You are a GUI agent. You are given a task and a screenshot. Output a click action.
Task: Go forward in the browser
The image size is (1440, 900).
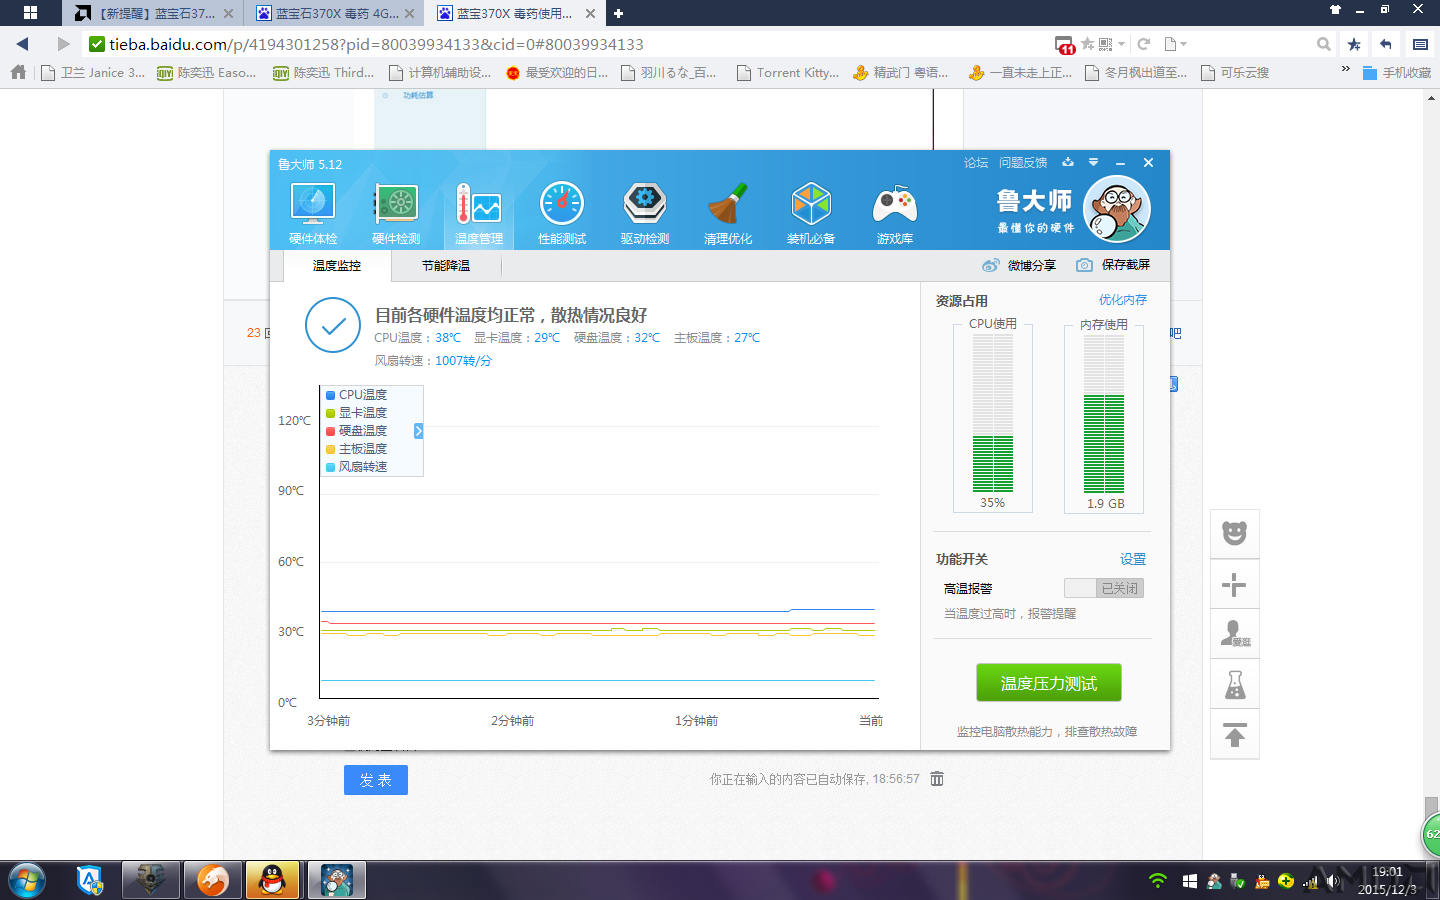click(x=63, y=44)
